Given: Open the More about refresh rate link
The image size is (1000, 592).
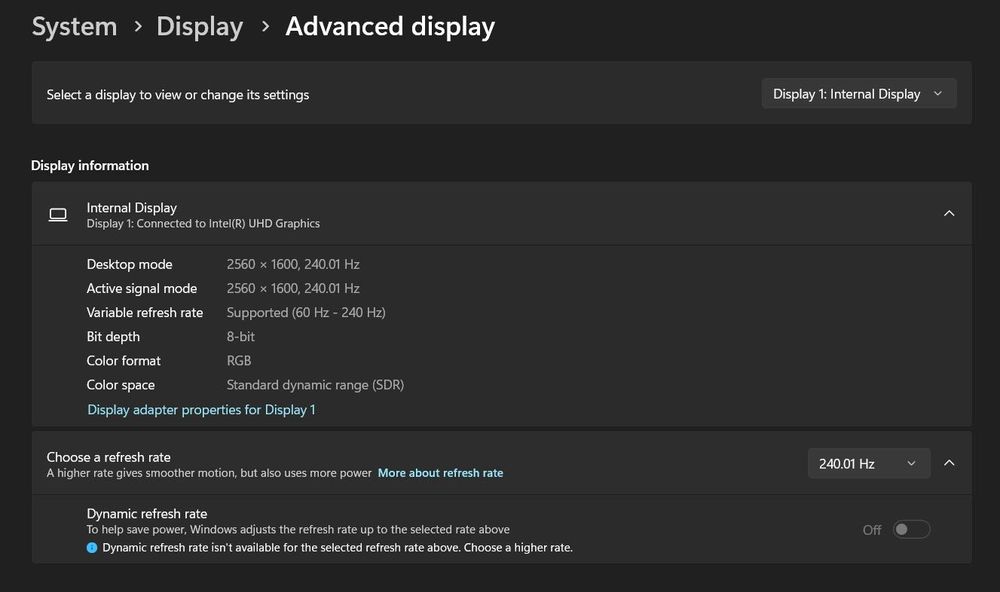Looking at the screenshot, I should click(440, 473).
